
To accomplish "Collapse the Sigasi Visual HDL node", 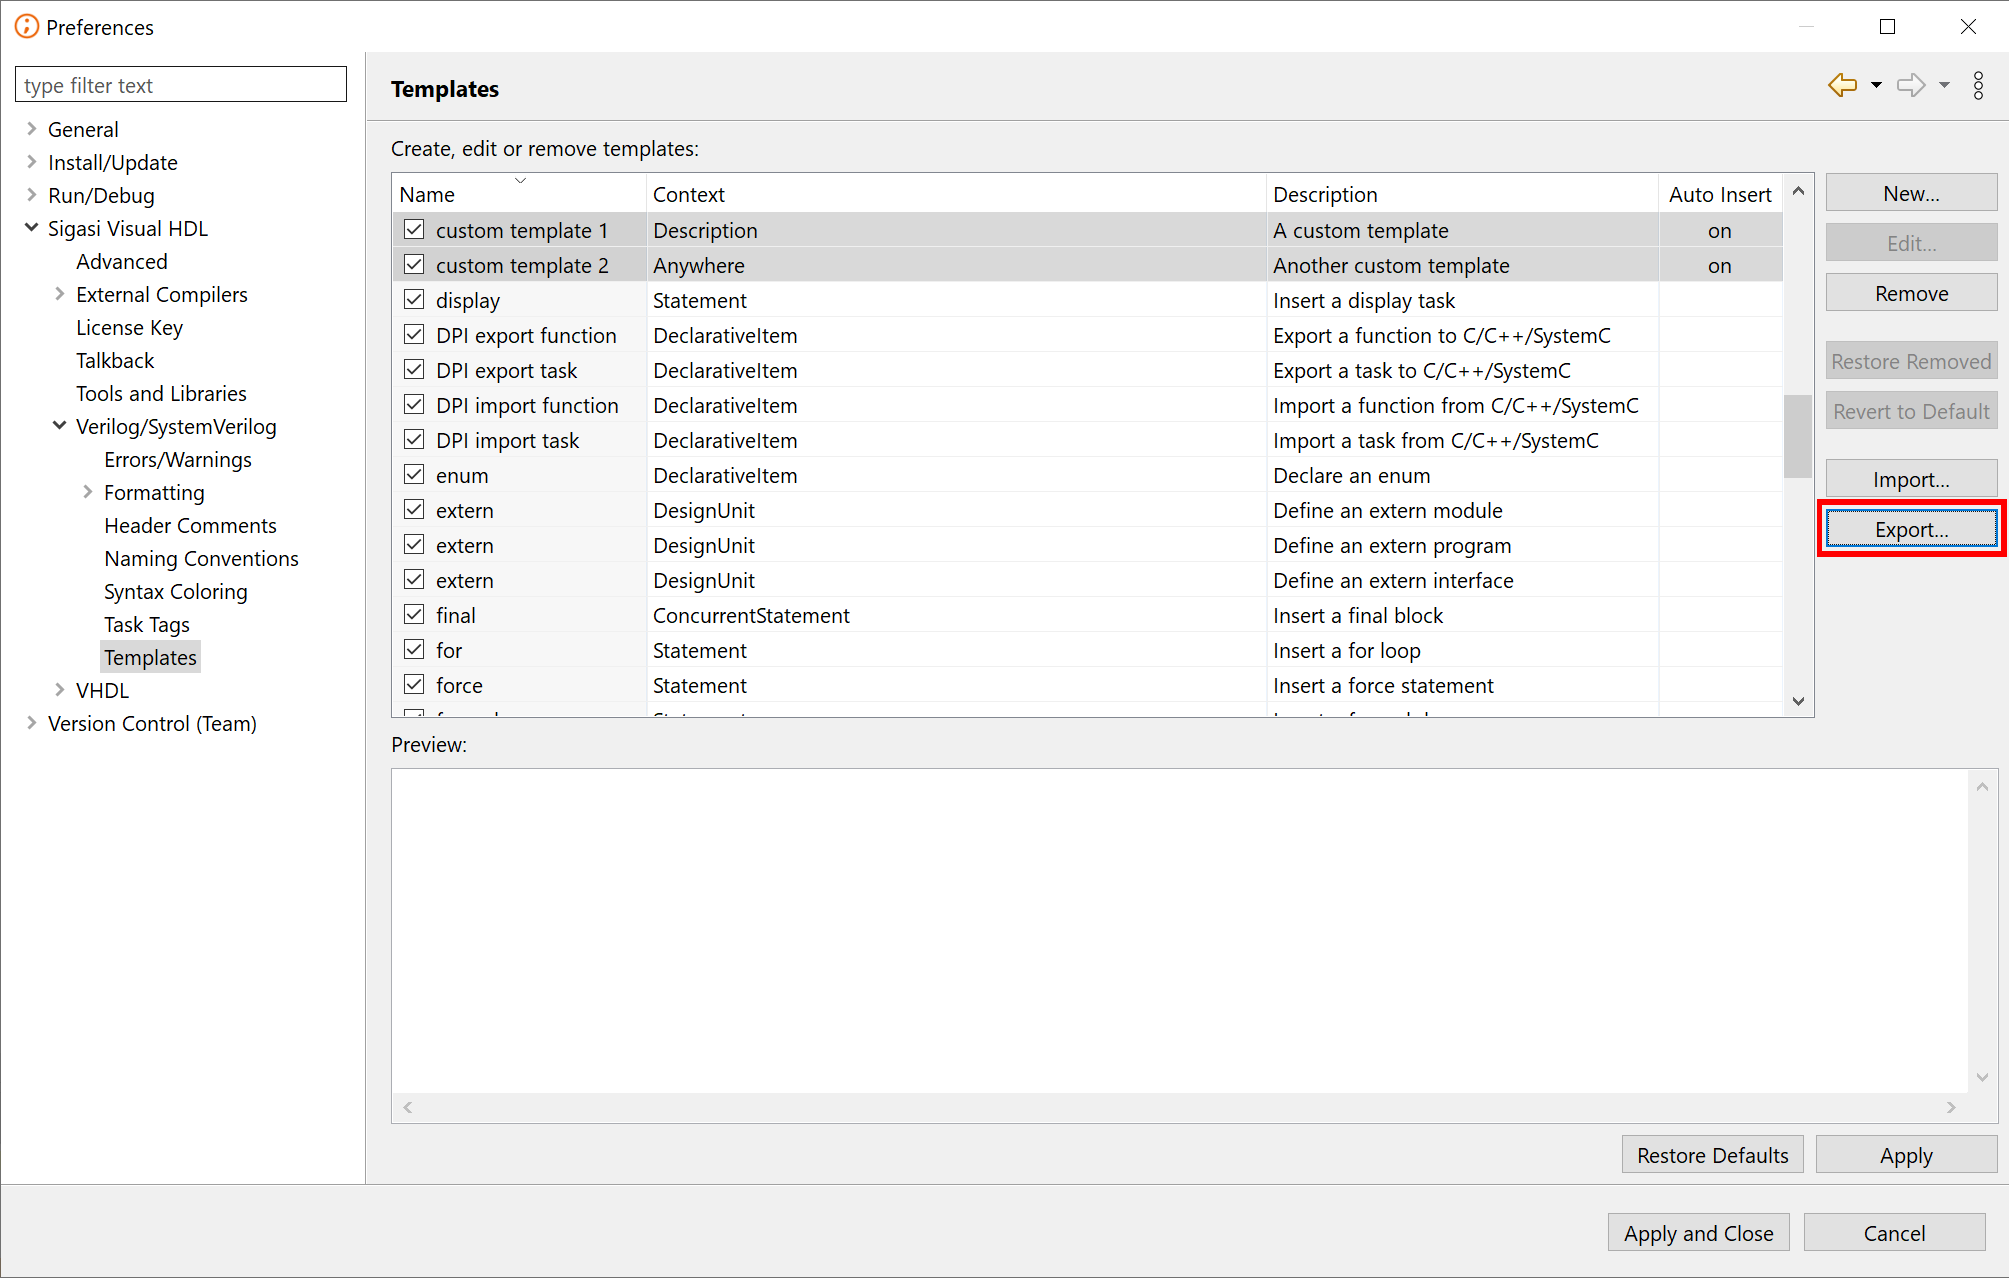I will [x=31, y=228].
